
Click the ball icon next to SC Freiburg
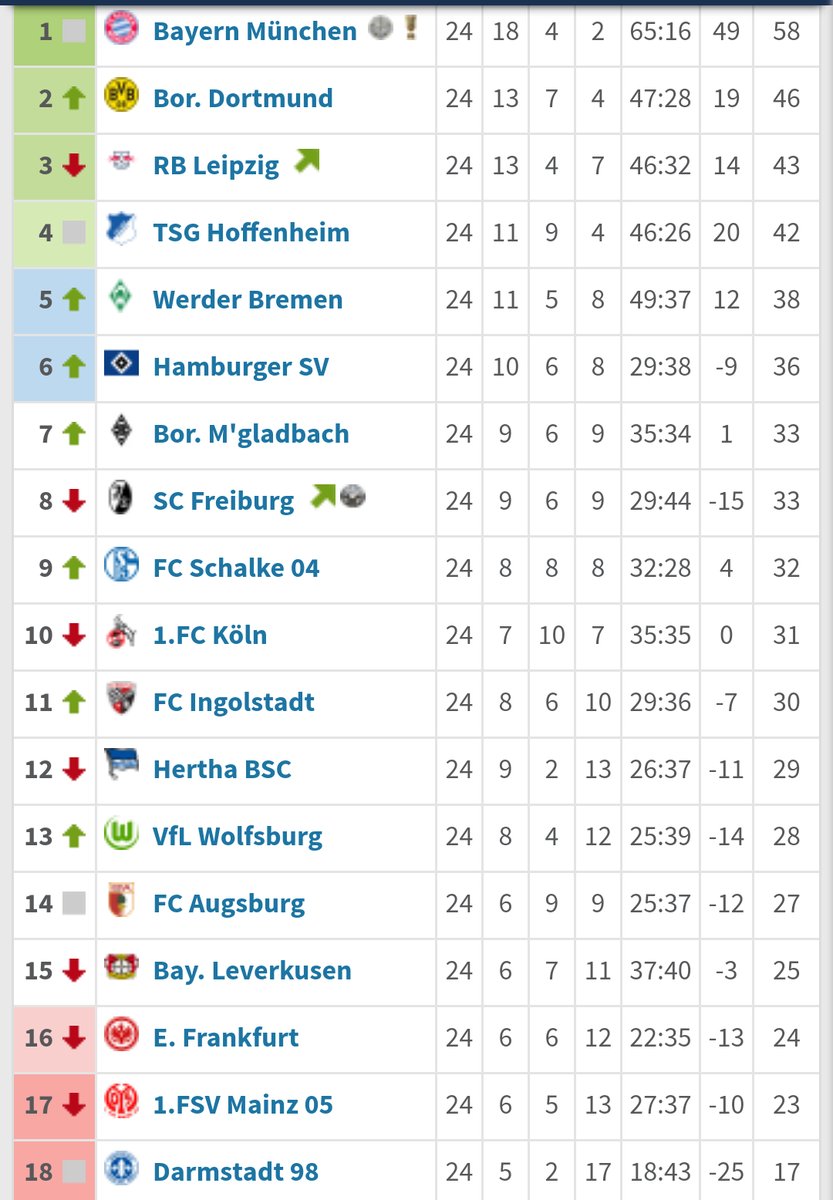(x=352, y=495)
